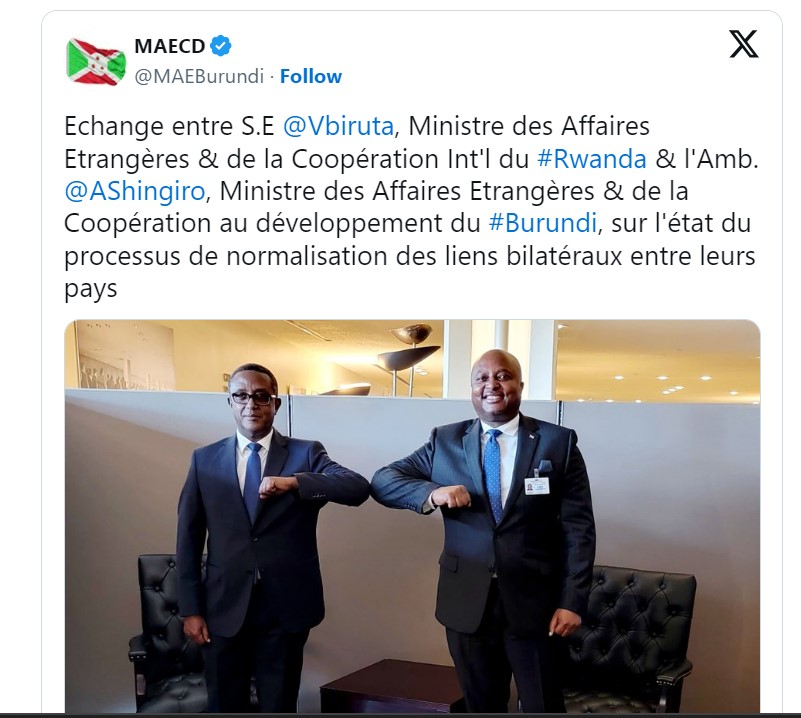The image size is (801, 718).
Task: Follow the MAECD account
Action: point(311,76)
